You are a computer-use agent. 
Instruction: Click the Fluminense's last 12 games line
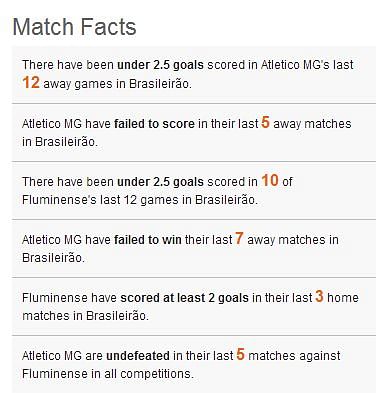click(140, 200)
